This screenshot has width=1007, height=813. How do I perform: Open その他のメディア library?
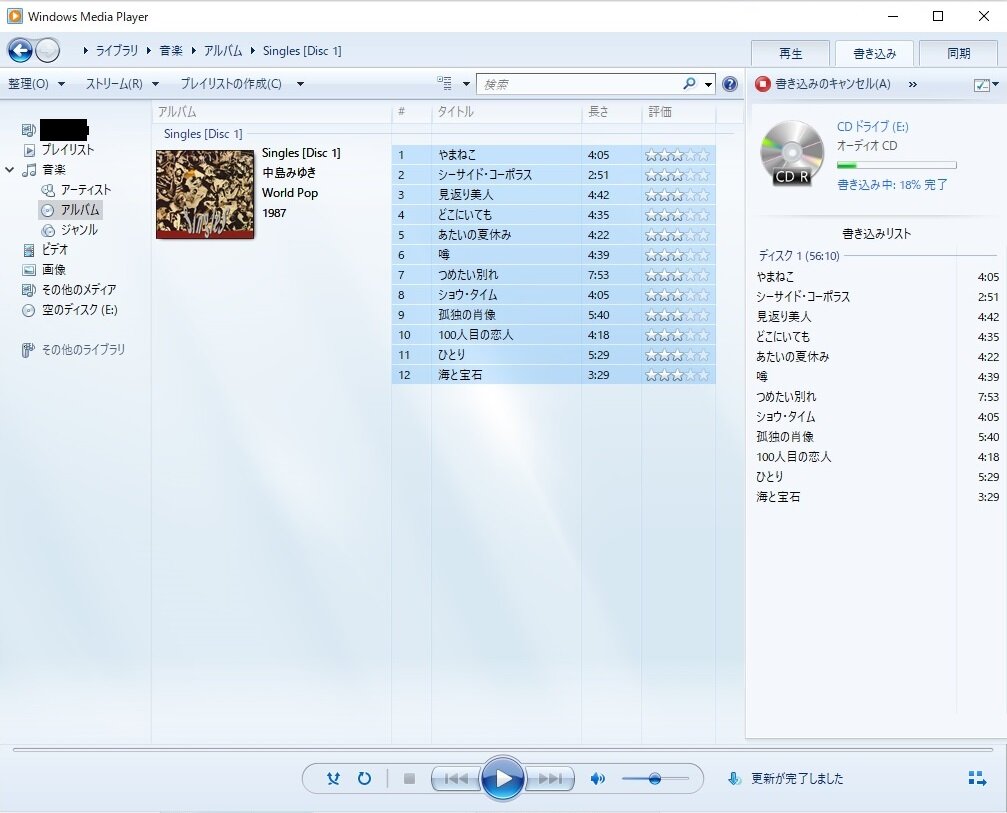click(x=78, y=290)
